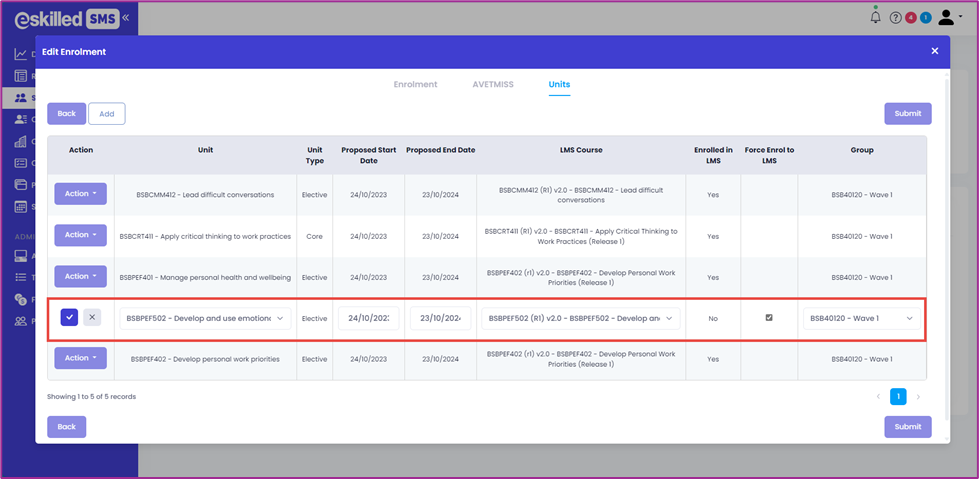This screenshot has height=479, width=979.
Task: Go to page 1 in pagination
Action: click(x=898, y=397)
